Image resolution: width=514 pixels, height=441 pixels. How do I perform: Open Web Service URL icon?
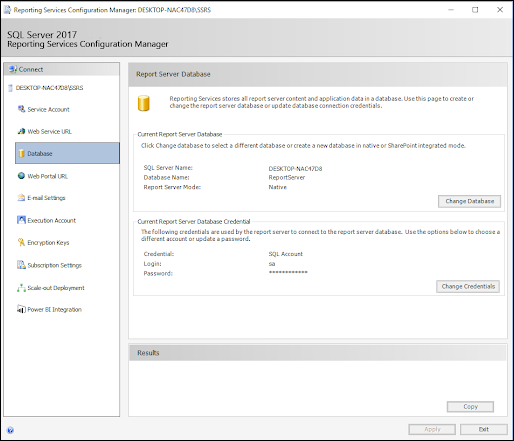point(21,131)
